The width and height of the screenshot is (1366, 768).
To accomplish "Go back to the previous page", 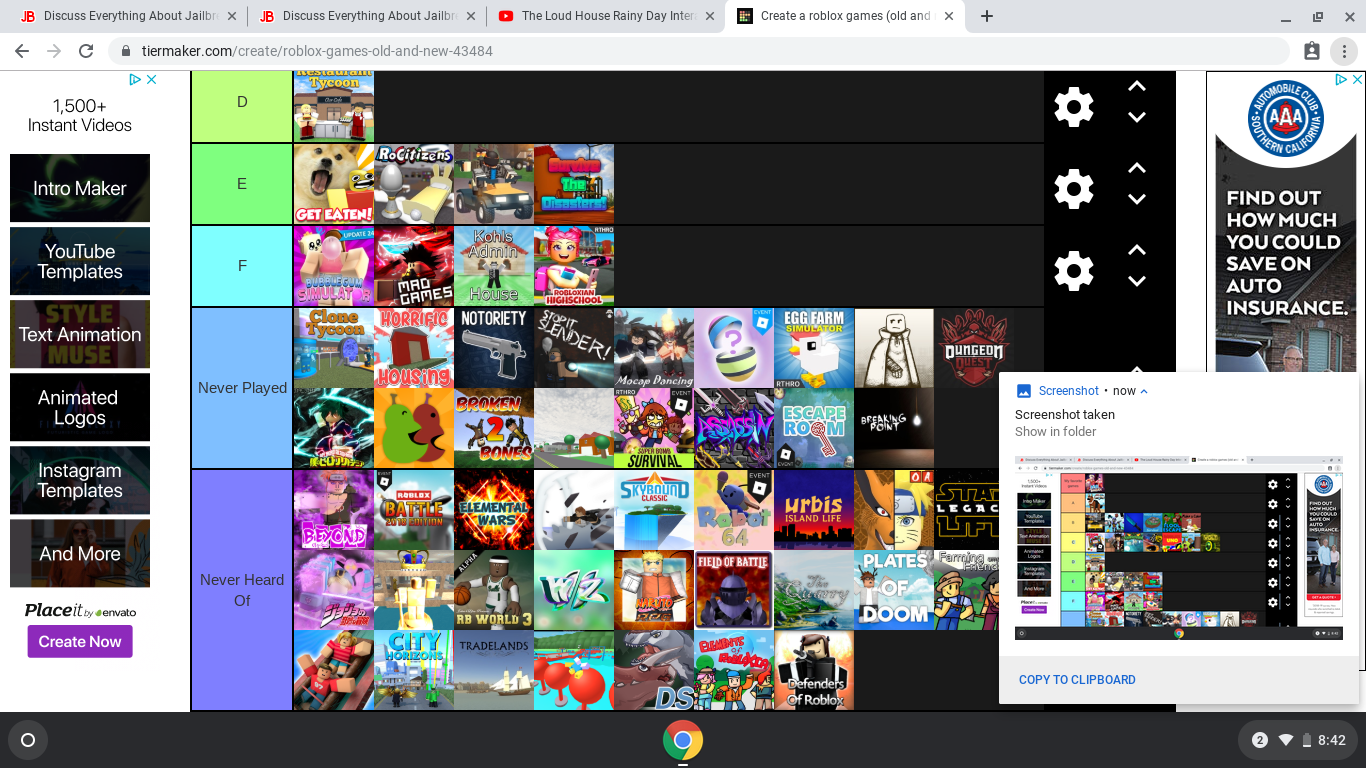I will tap(22, 51).
